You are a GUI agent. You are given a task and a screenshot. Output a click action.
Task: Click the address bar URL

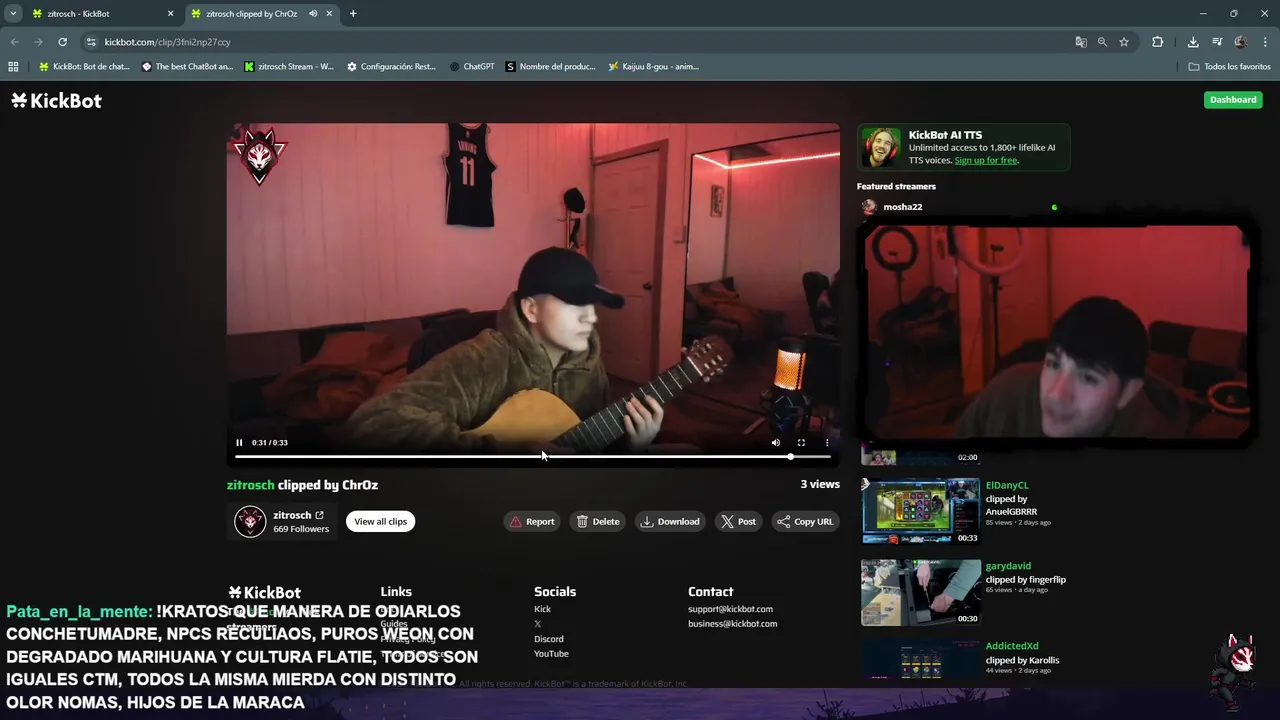tap(167, 42)
